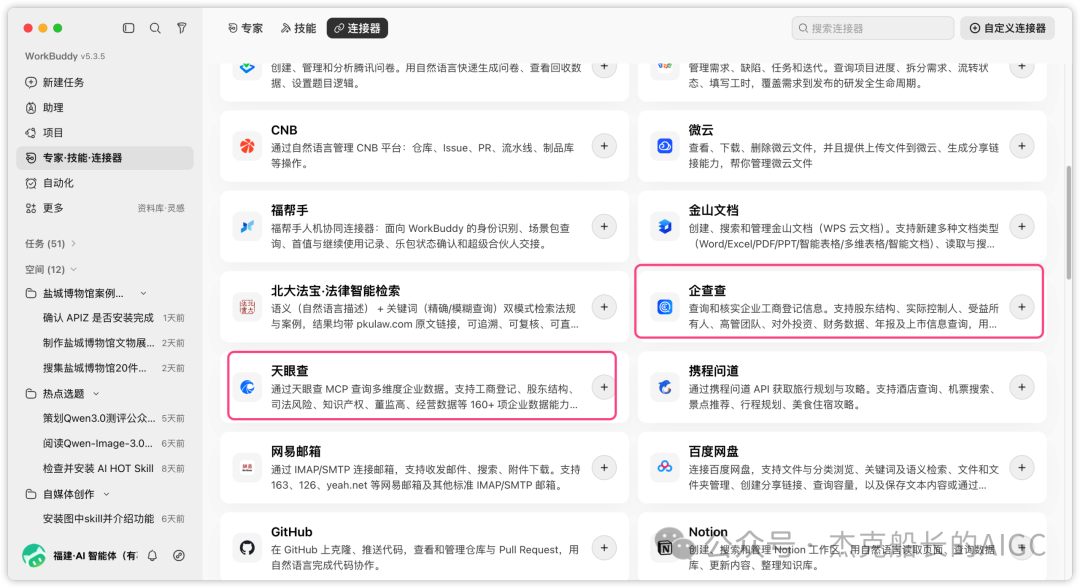Viewport: 1080px width, 588px height.
Task: Click the circular icon beside the bell
Action: click(x=179, y=556)
